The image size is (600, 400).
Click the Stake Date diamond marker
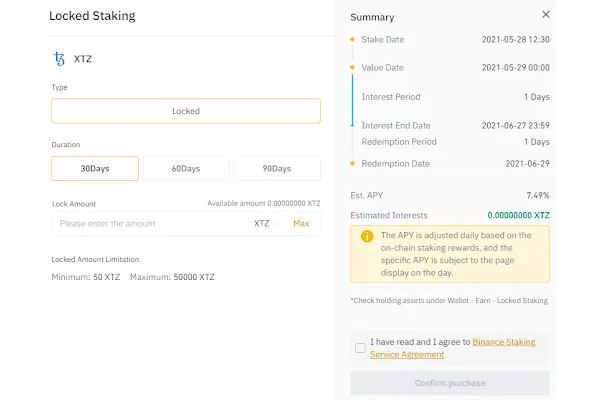pyautogui.click(x=352, y=40)
